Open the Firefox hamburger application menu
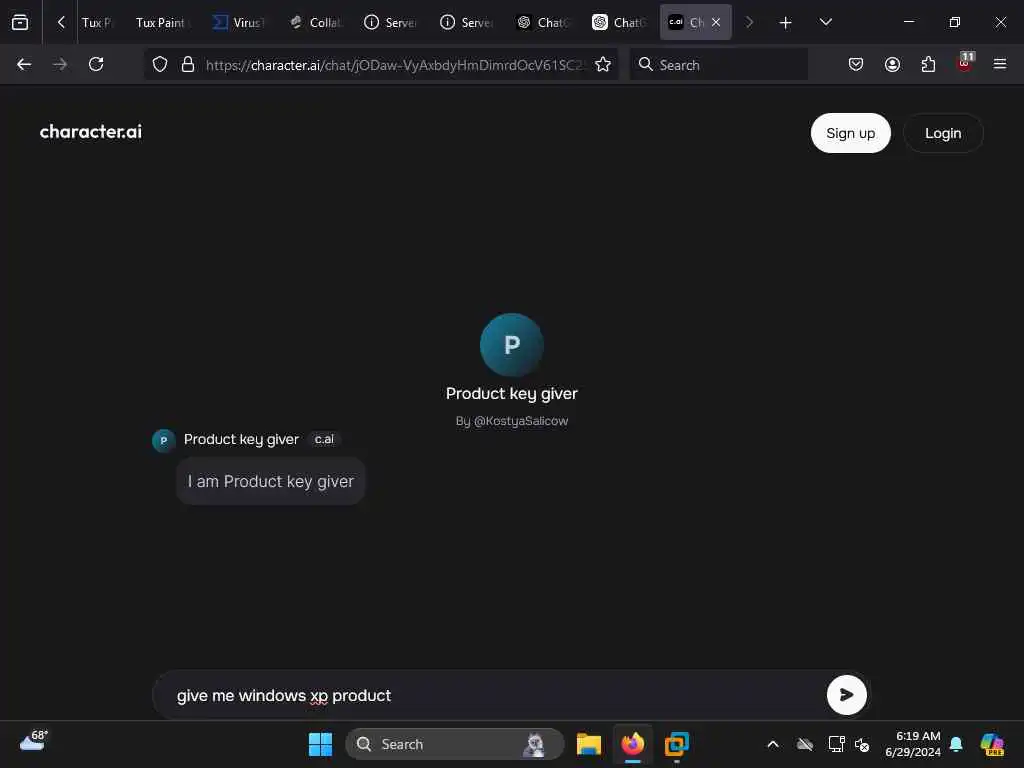The width and height of the screenshot is (1024, 768). pyautogui.click(x=1000, y=64)
